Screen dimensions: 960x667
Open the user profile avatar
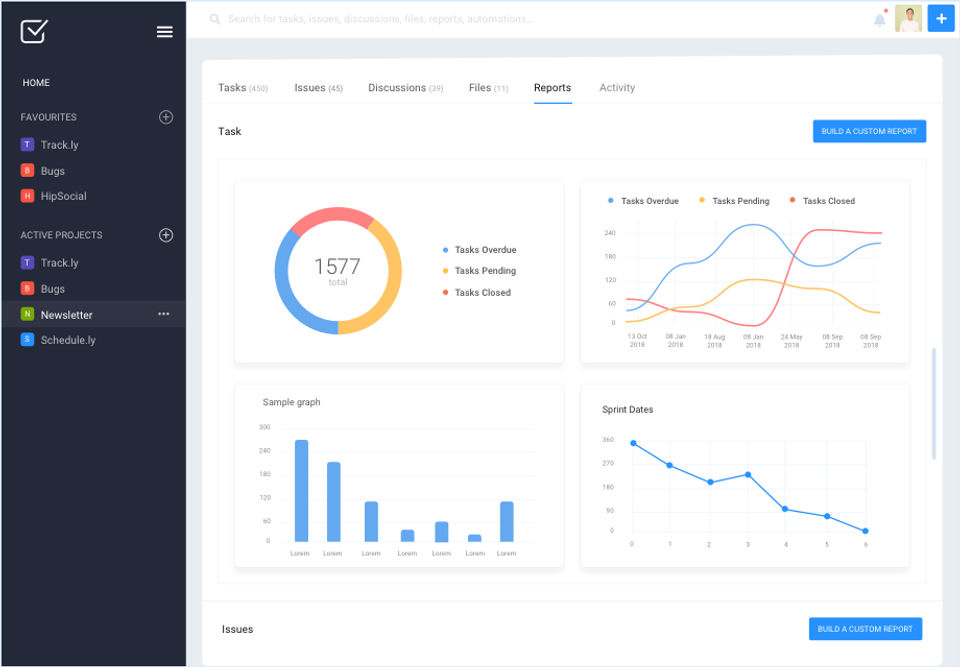(908, 18)
